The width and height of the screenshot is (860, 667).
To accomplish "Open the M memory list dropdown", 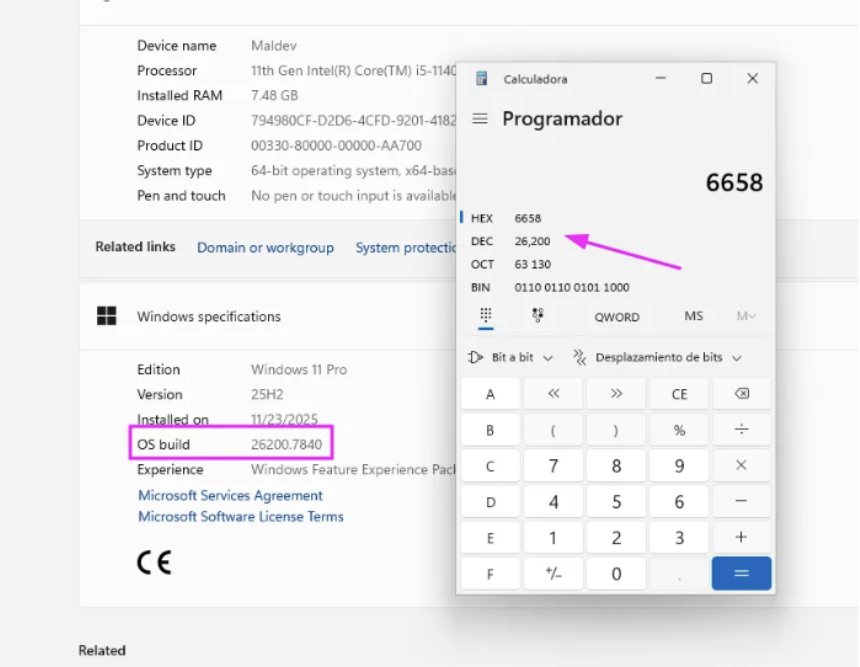I will (746, 316).
